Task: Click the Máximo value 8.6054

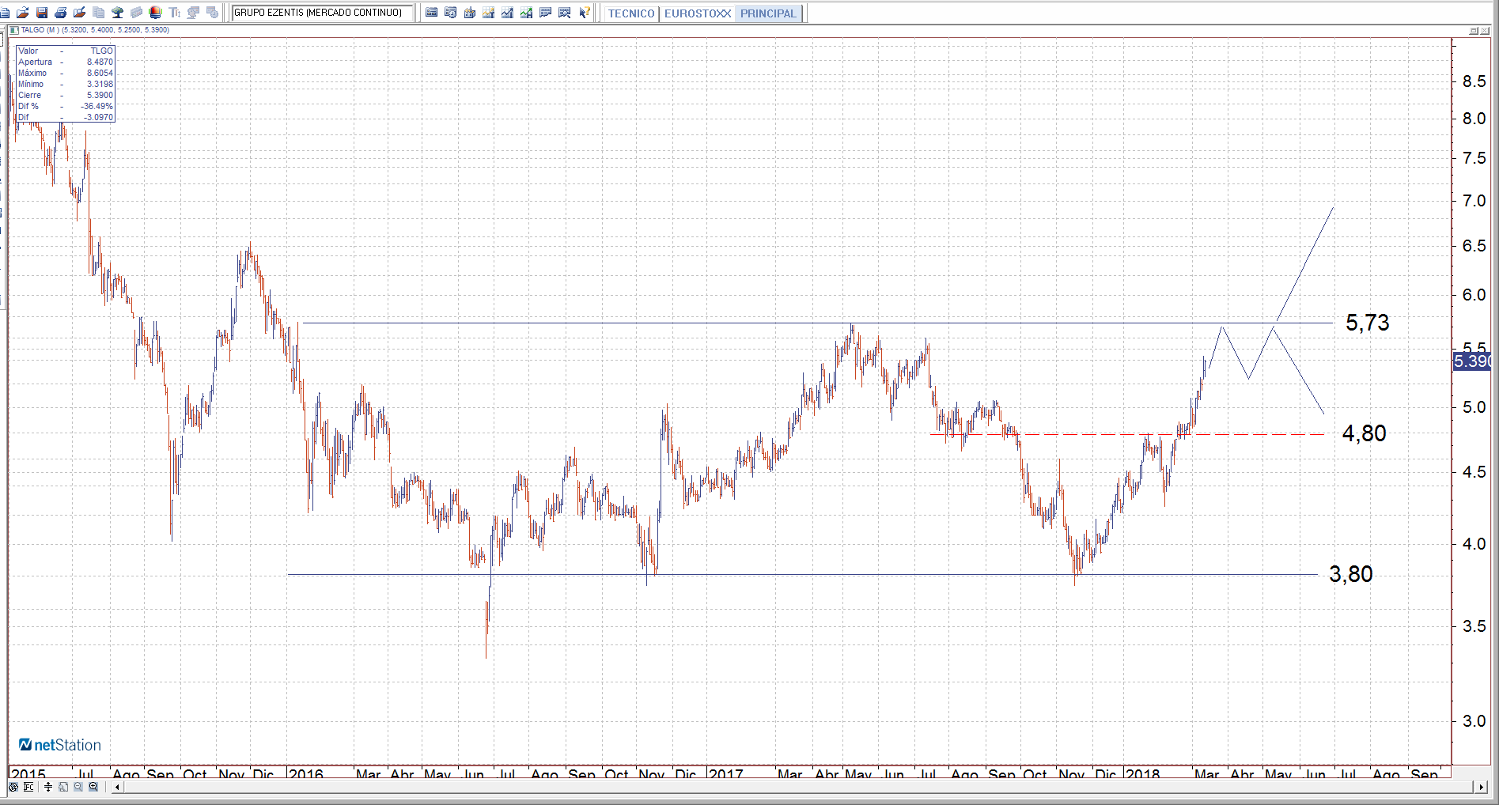Action: [99, 73]
